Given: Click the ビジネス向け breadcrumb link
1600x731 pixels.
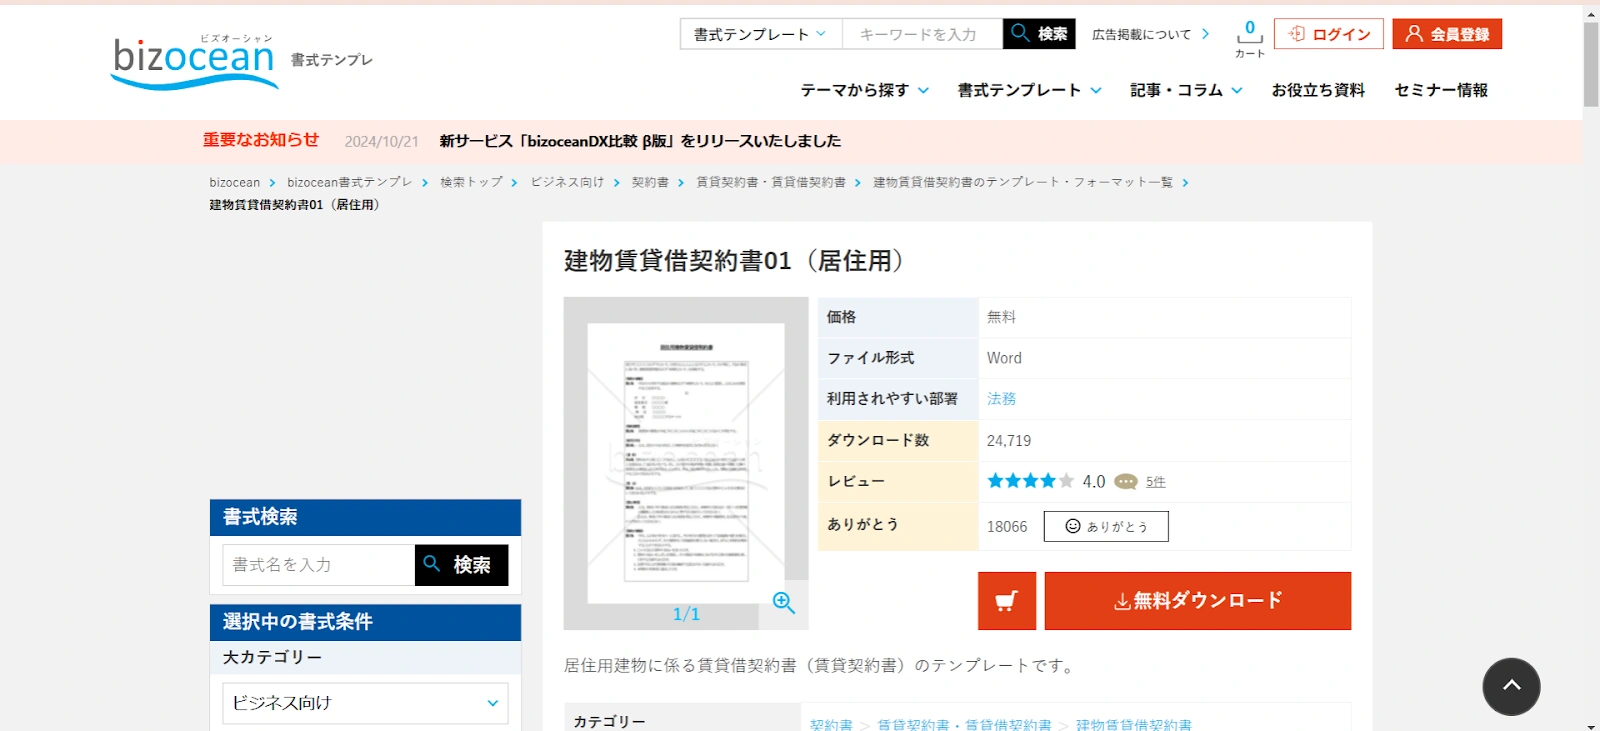Looking at the screenshot, I should 567,182.
